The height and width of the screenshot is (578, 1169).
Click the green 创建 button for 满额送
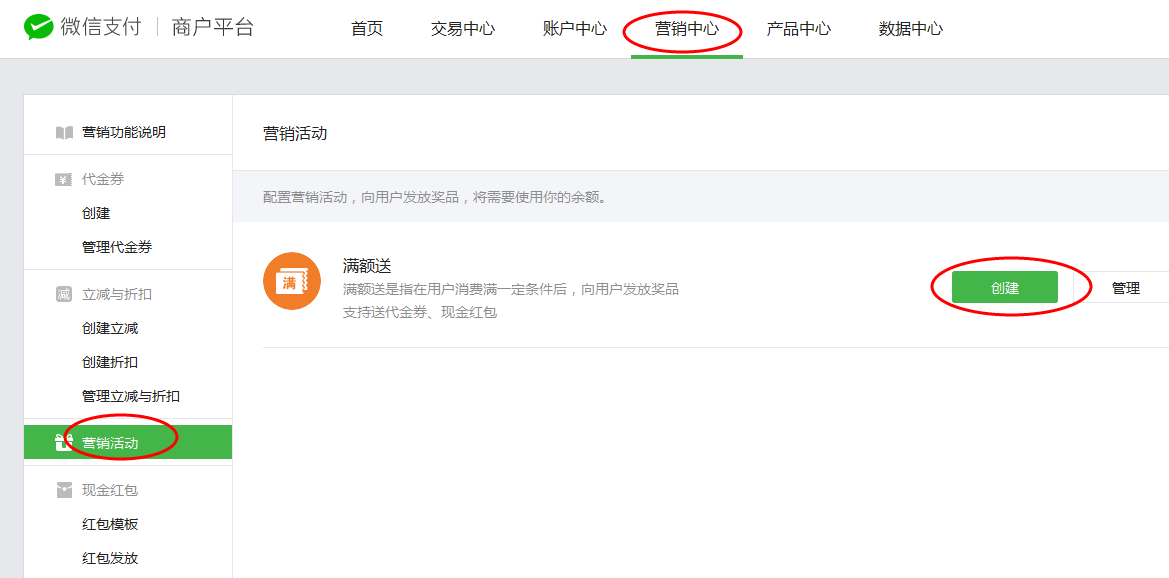pyautogui.click(x=1004, y=287)
